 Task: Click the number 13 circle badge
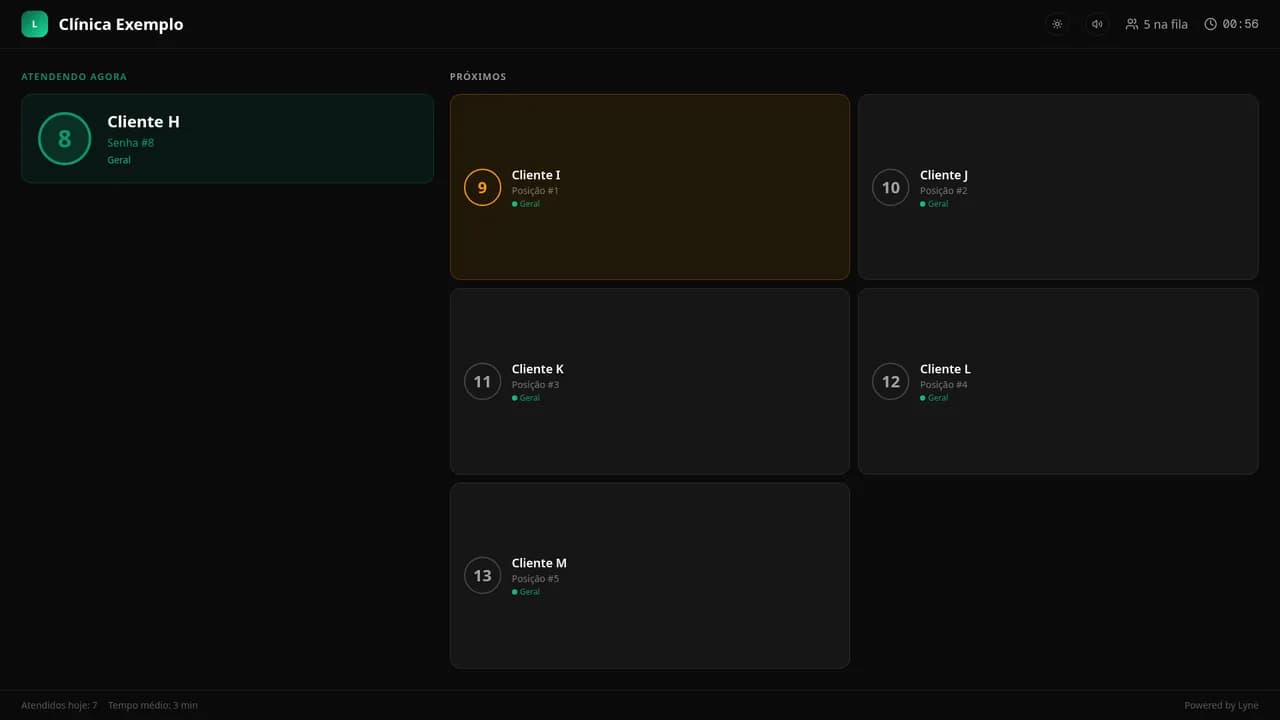[x=482, y=575]
